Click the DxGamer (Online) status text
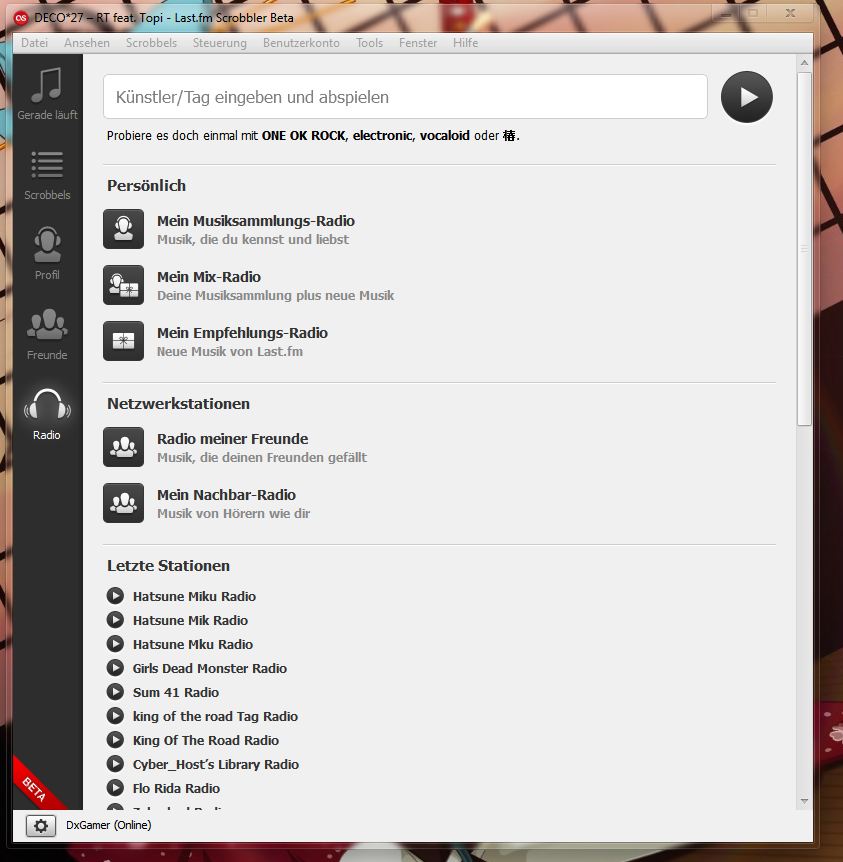 (109, 825)
